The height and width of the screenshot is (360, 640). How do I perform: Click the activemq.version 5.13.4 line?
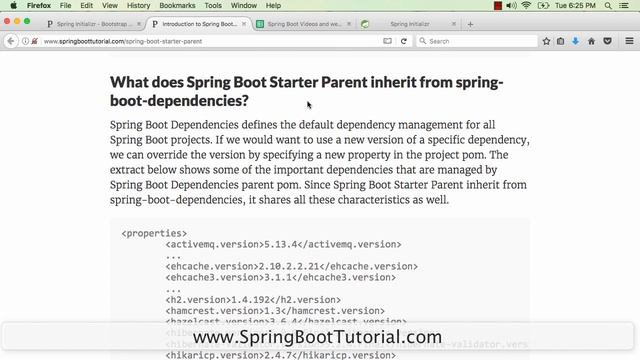point(283,244)
